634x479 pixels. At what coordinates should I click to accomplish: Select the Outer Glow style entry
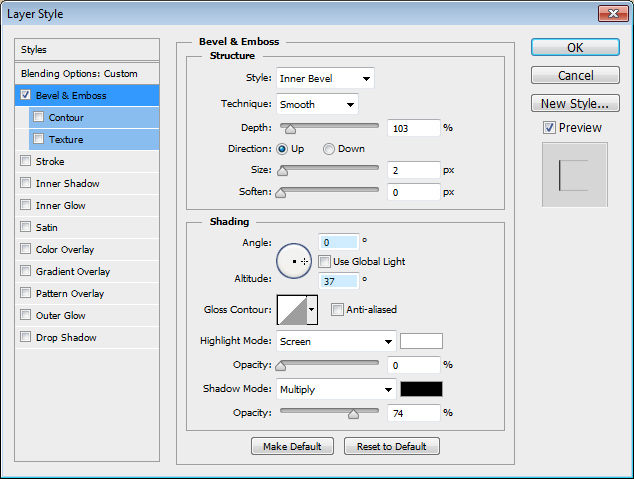[x=60, y=316]
